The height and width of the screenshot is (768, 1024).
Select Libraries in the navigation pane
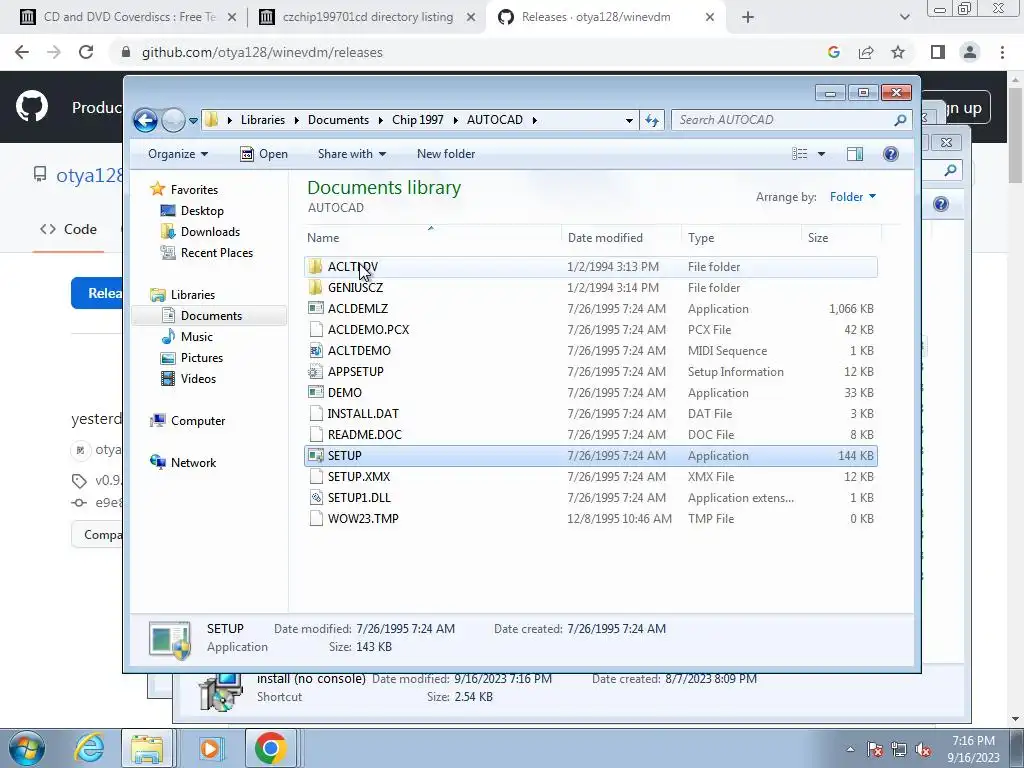coord(193,295)
